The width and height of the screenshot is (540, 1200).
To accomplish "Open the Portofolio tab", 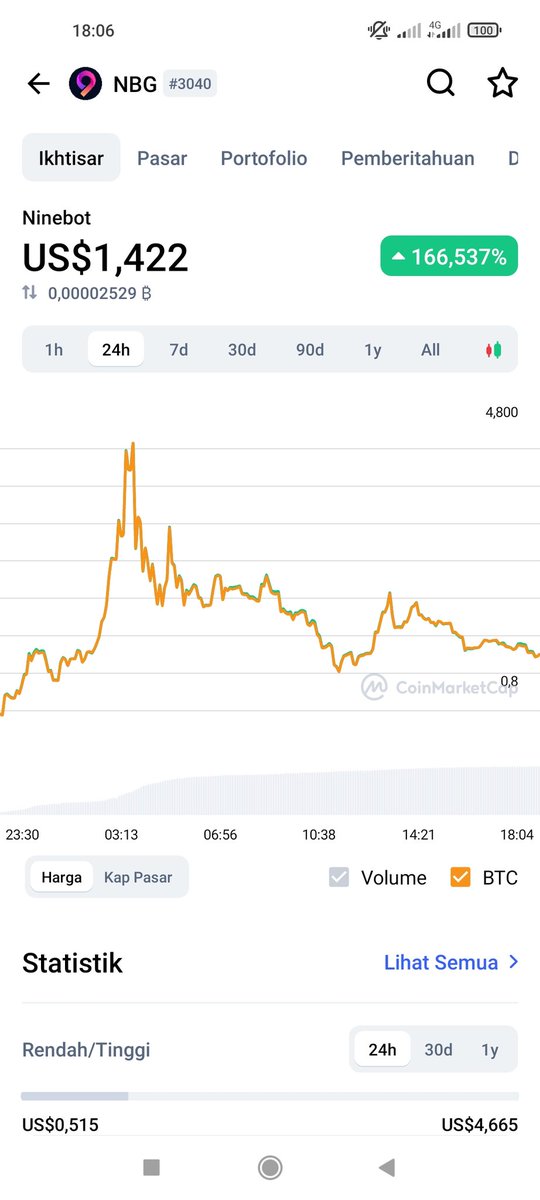I will (264, 158).
